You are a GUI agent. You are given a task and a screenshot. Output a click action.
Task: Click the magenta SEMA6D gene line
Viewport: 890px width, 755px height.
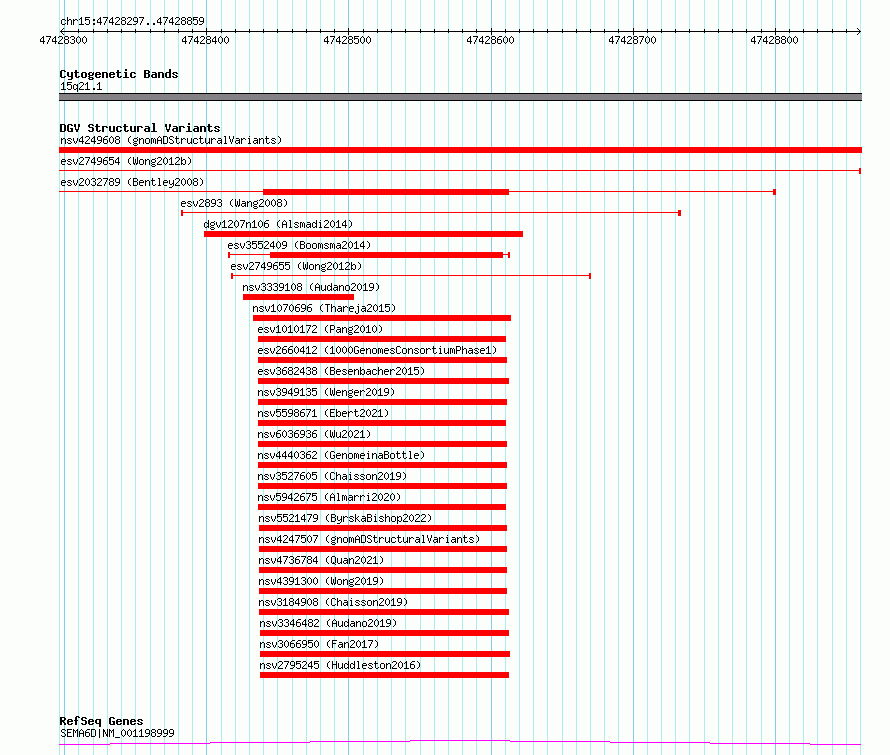click(460, 743)
